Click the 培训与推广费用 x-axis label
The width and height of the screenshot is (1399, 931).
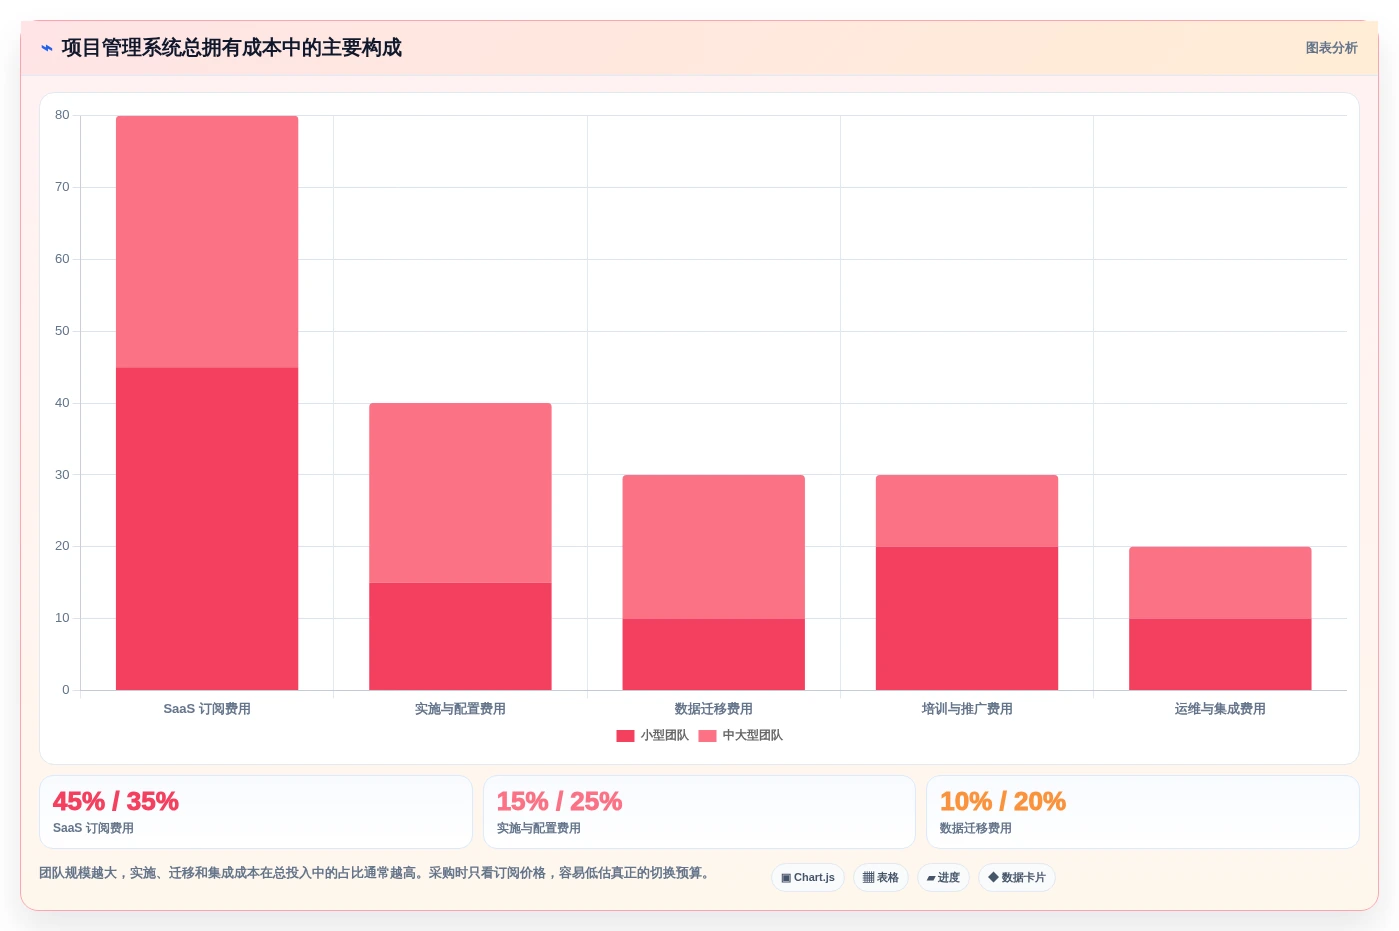tap(967, 709)
